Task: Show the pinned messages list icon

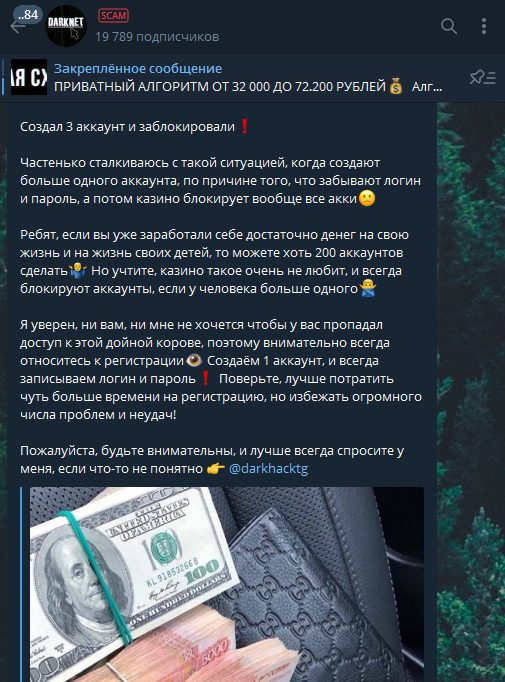Action: (x=482, y=77)
